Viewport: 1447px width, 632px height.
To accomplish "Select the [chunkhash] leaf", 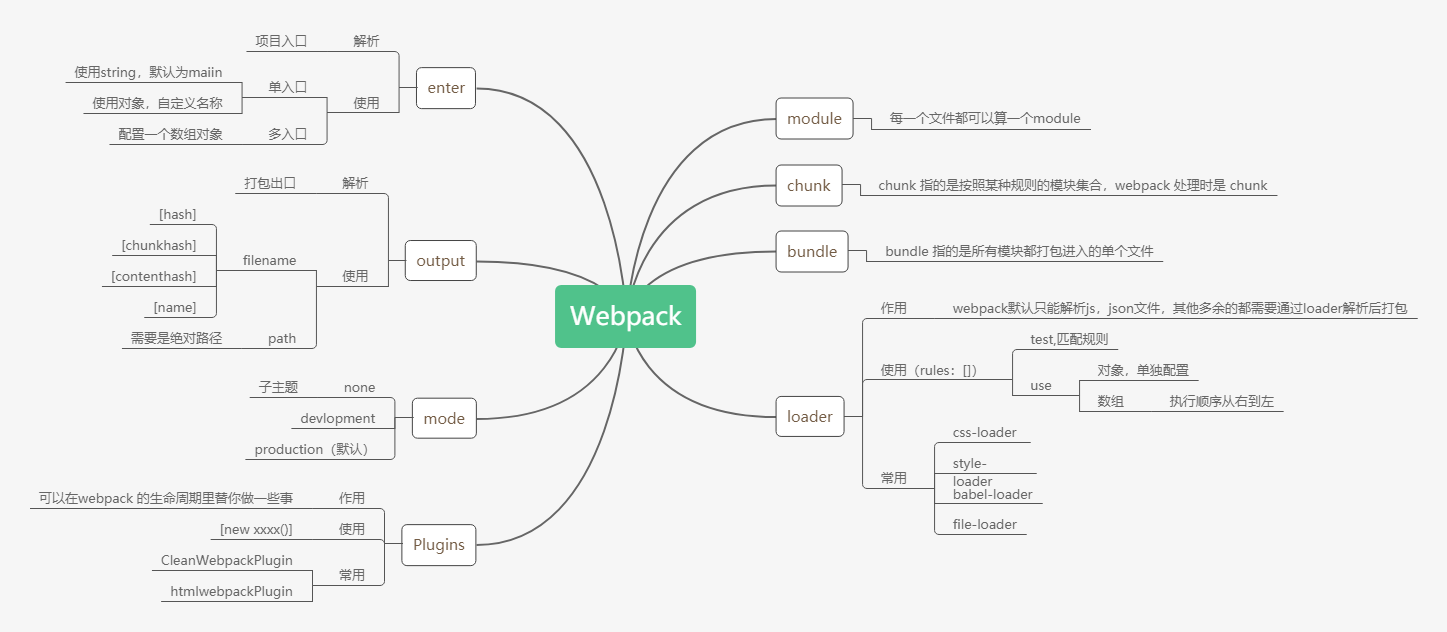I will click(159, 245).
